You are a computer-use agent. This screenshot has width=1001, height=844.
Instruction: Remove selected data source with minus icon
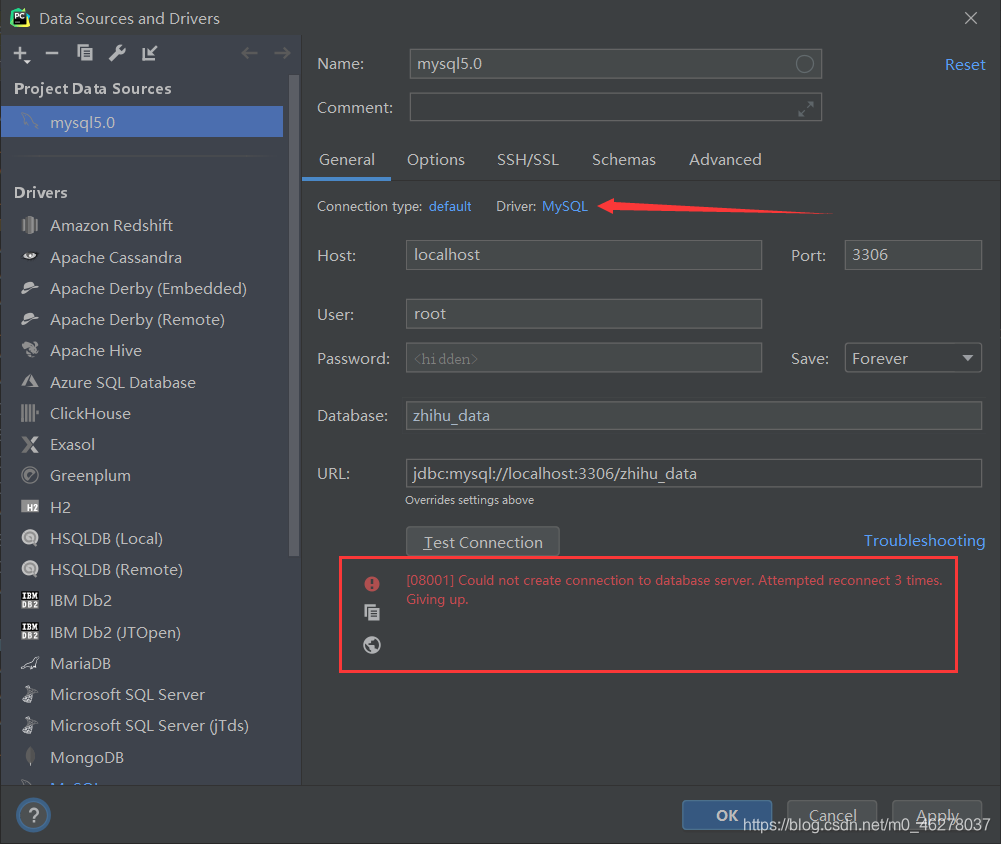coord(52,54)
